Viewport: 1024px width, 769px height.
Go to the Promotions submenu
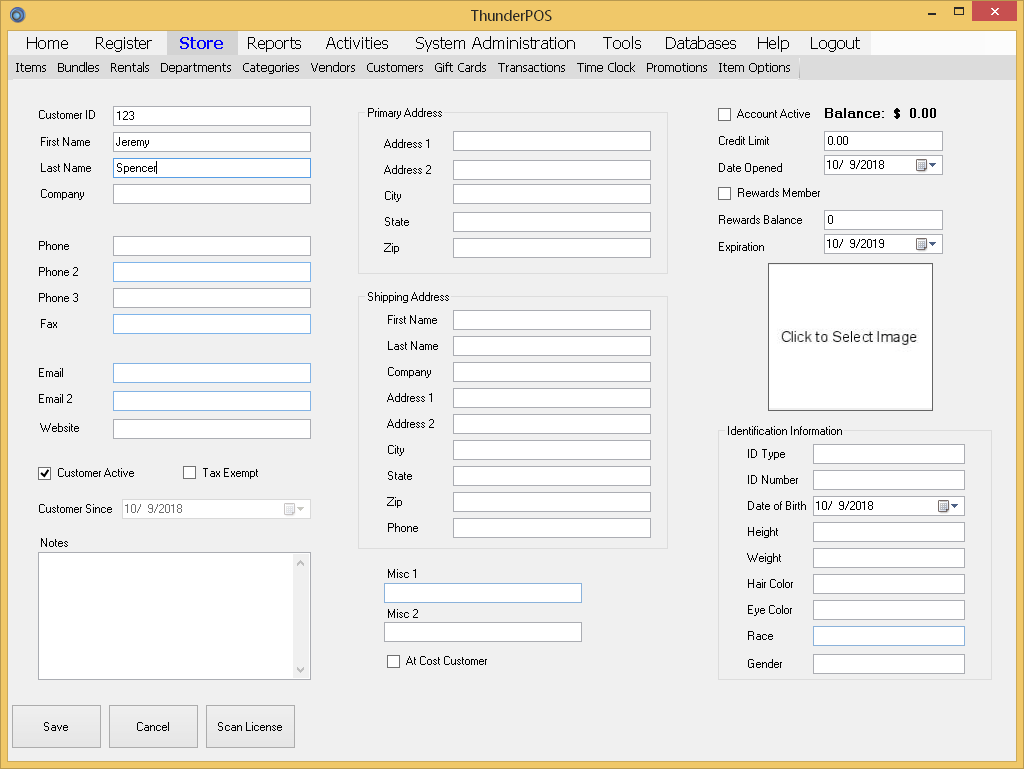(677, 68)
